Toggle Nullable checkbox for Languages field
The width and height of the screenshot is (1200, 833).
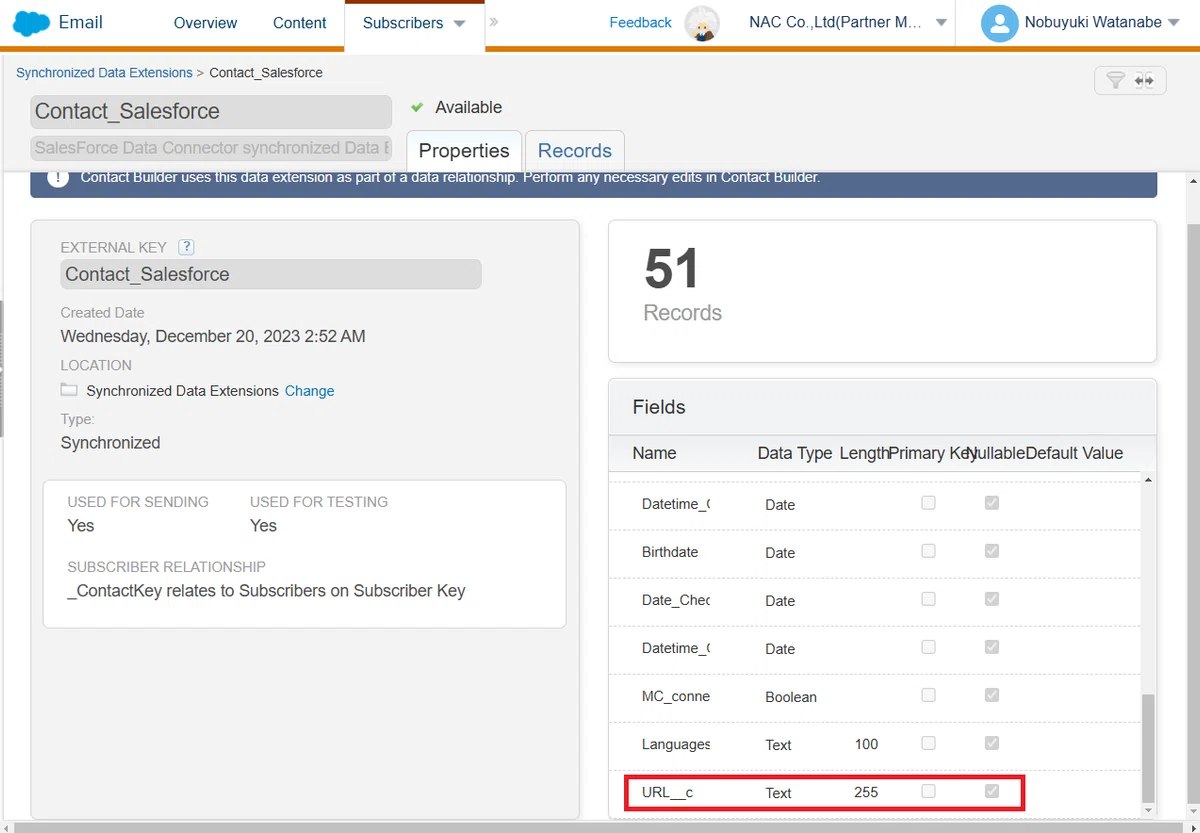pyautogui.click(x=991, y=743)
